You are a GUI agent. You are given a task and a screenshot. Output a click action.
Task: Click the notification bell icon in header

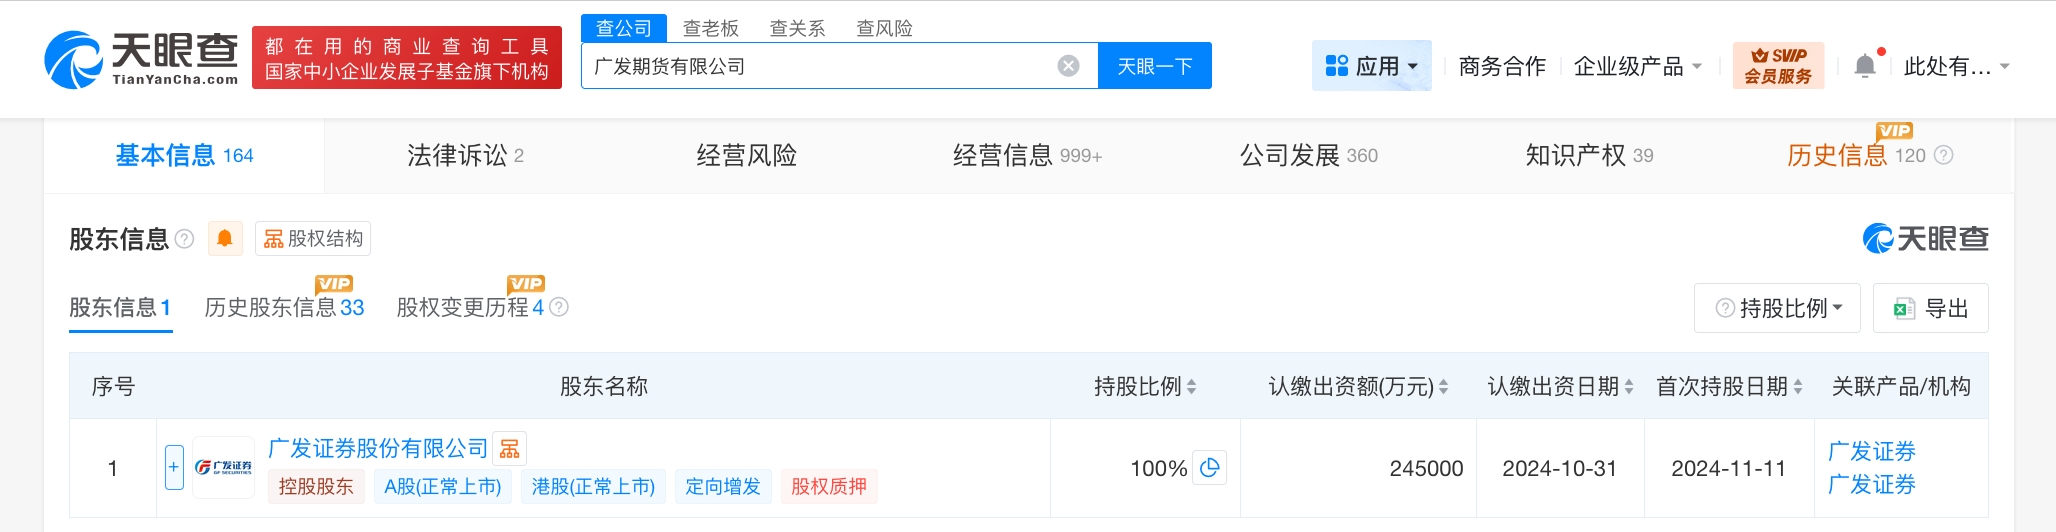pyautogui.click(x=1865, y=66)
